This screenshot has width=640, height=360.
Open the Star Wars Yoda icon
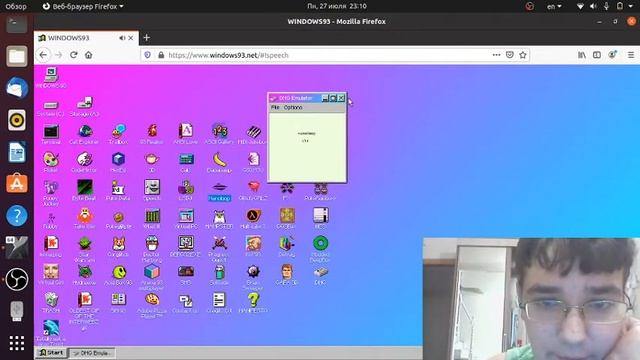84,244
